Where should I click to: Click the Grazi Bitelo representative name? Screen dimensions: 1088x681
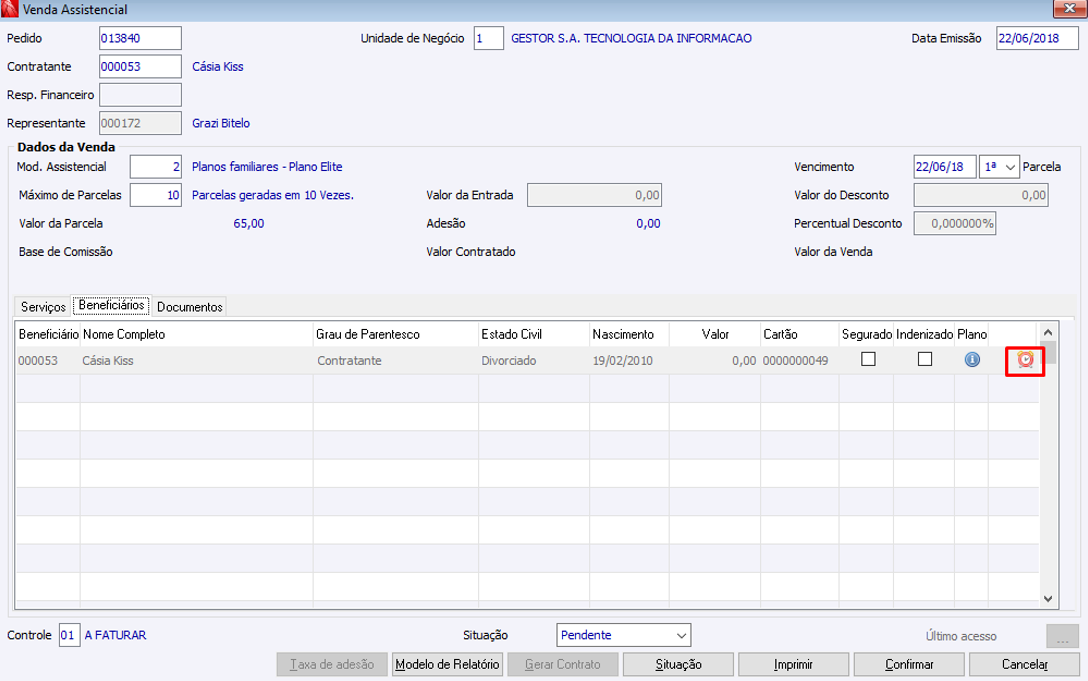[221, 124]
